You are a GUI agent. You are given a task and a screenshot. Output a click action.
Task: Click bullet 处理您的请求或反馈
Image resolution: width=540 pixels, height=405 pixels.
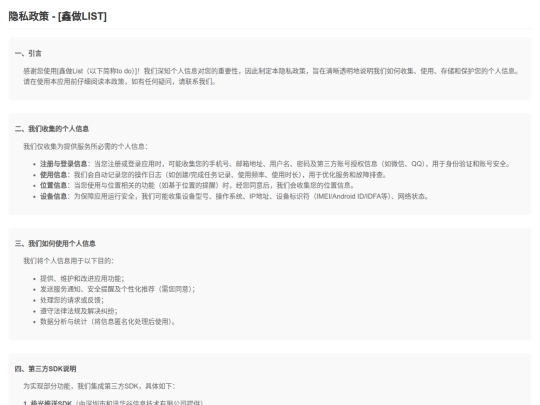(72, 300)
